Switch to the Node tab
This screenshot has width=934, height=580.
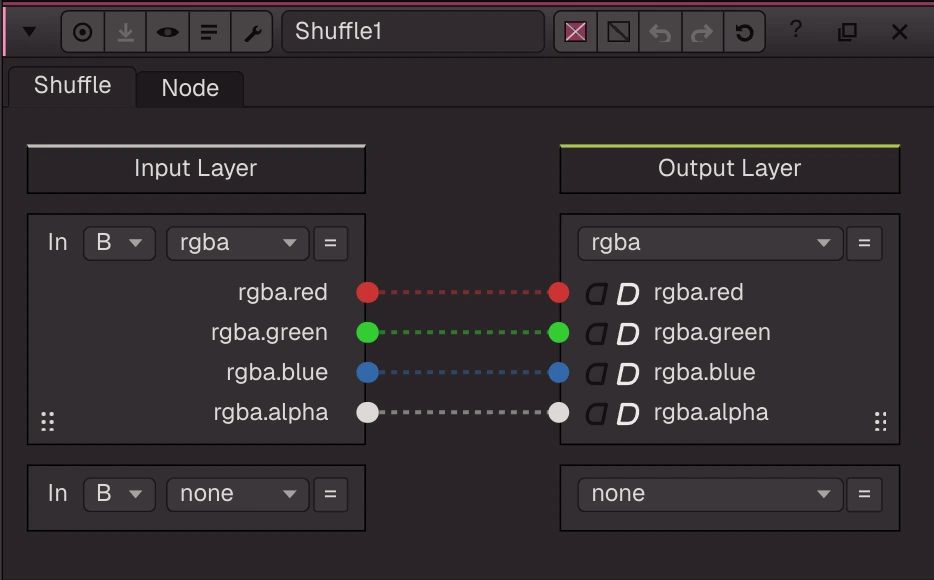[190, 88]
